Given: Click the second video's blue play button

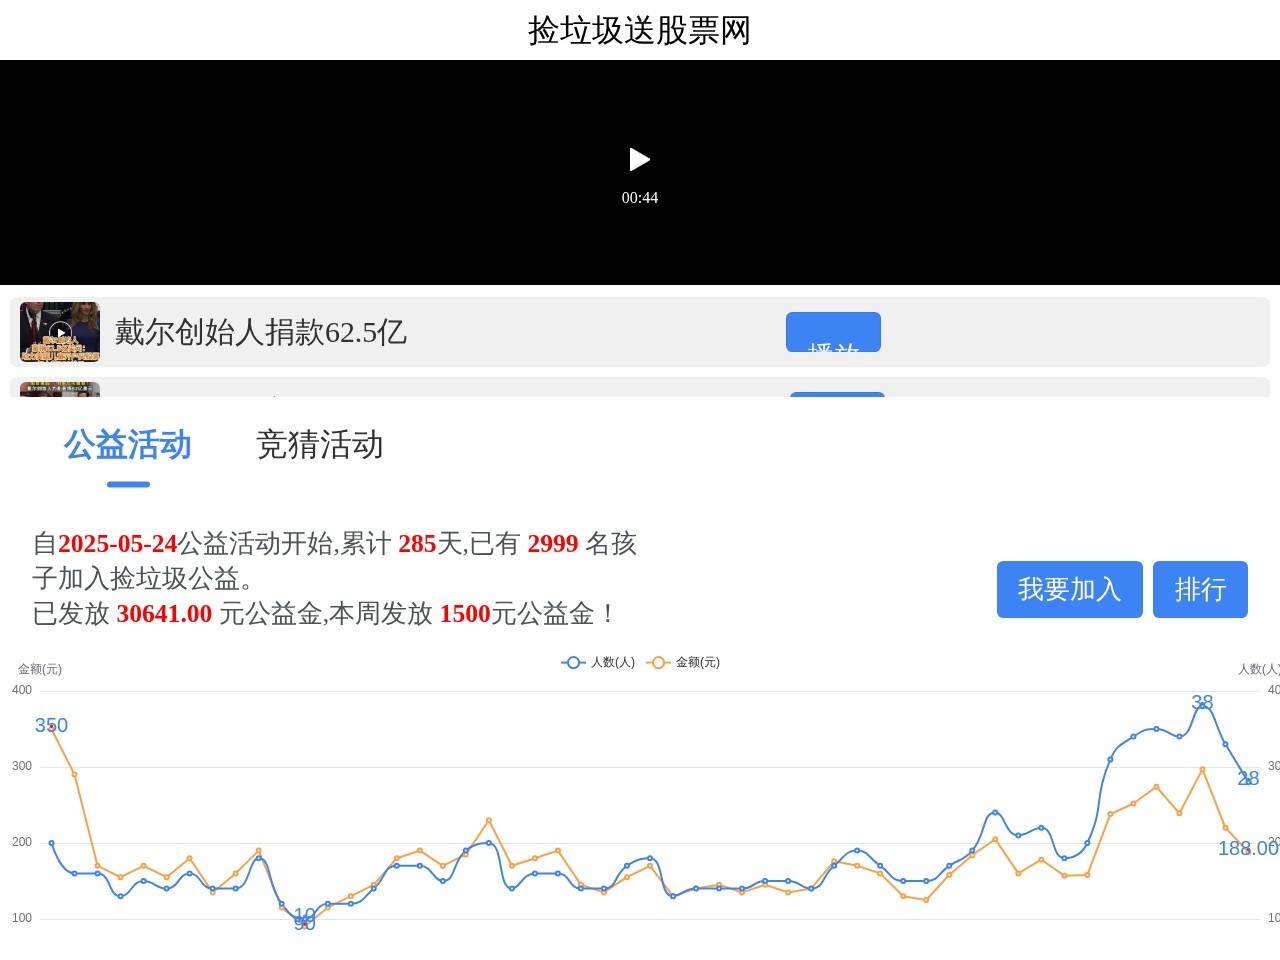Looking at the screenshot, I should 837,394.
